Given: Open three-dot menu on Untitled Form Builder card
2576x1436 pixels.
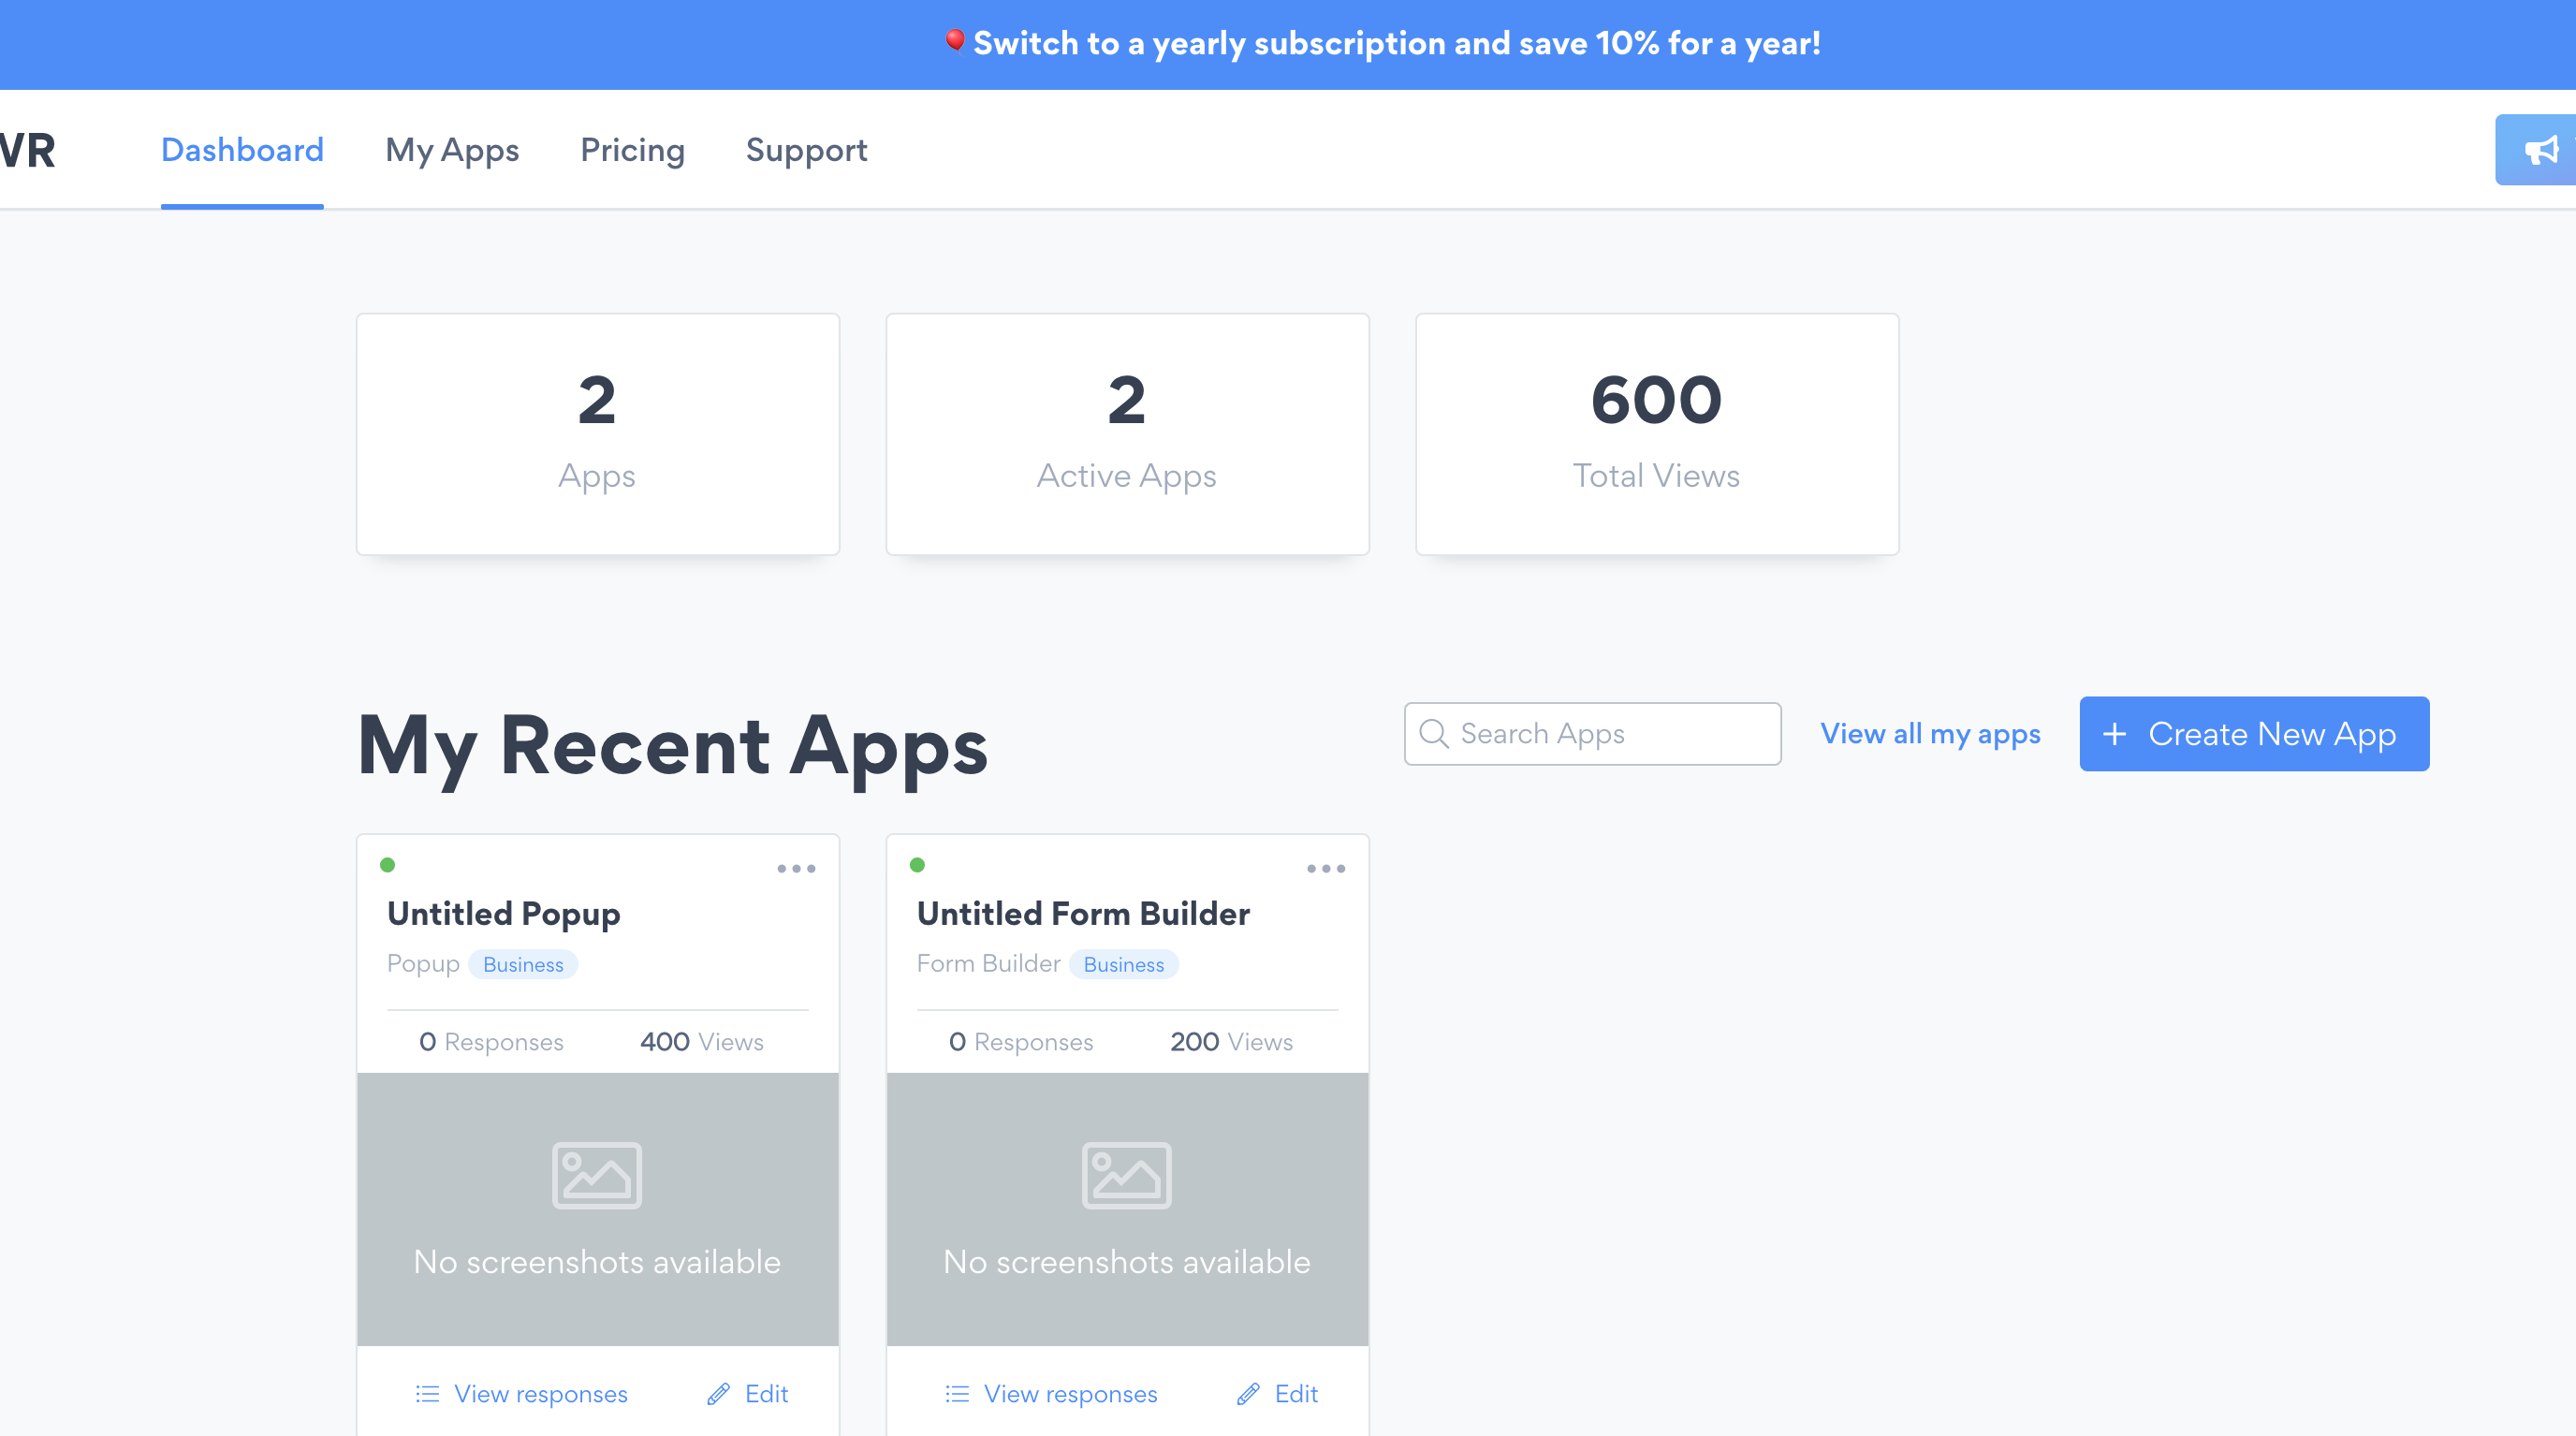Looking at the screenshot, I should click(1325, 868).
